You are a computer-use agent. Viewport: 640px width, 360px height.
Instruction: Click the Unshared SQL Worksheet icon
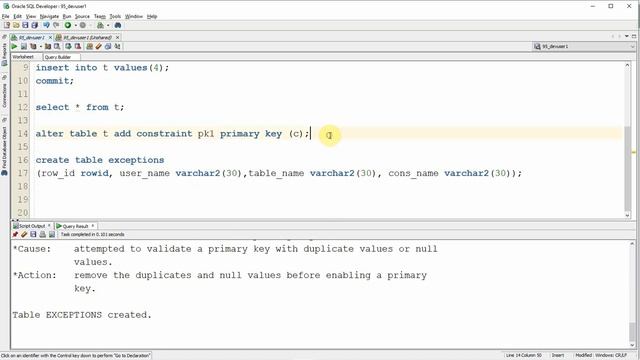[x=89, y=47]
